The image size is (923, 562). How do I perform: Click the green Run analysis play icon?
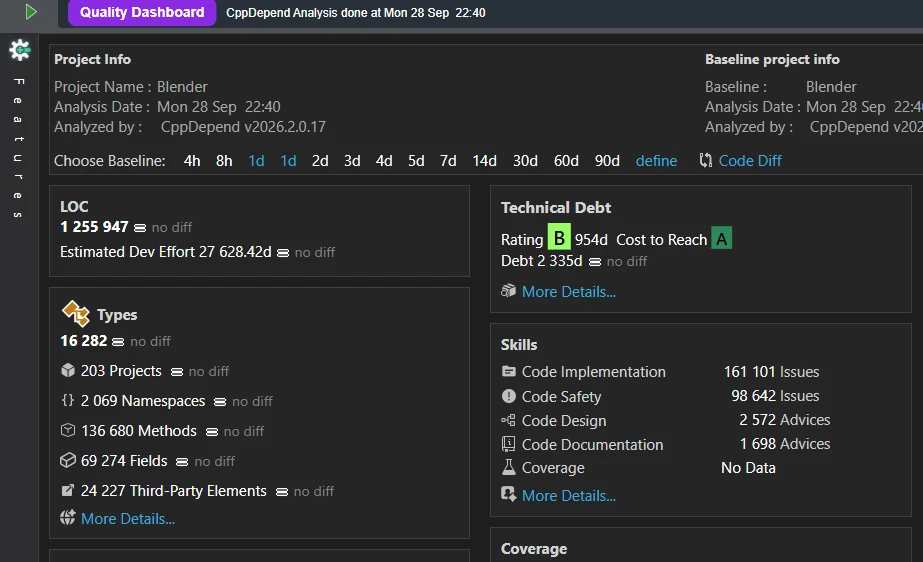31,12
